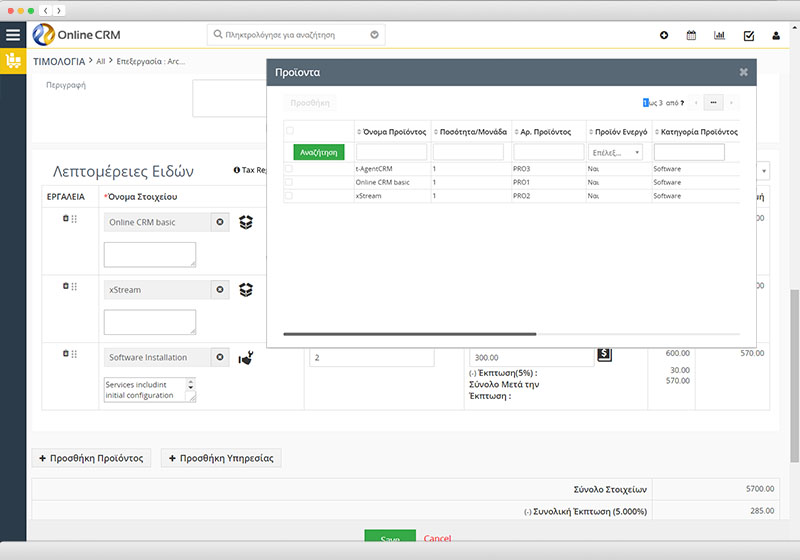
Task: Focus the Όνομα Προϊόντος filter field
Action: tap(391, 152)
